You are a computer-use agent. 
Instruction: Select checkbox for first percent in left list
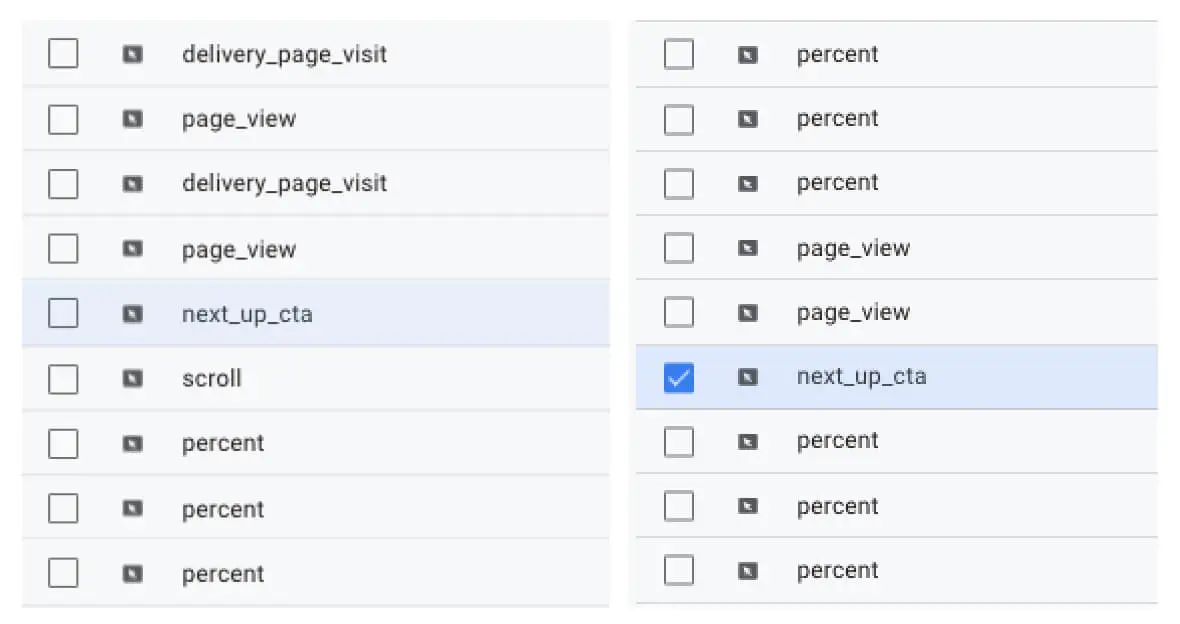coord(63,443)
